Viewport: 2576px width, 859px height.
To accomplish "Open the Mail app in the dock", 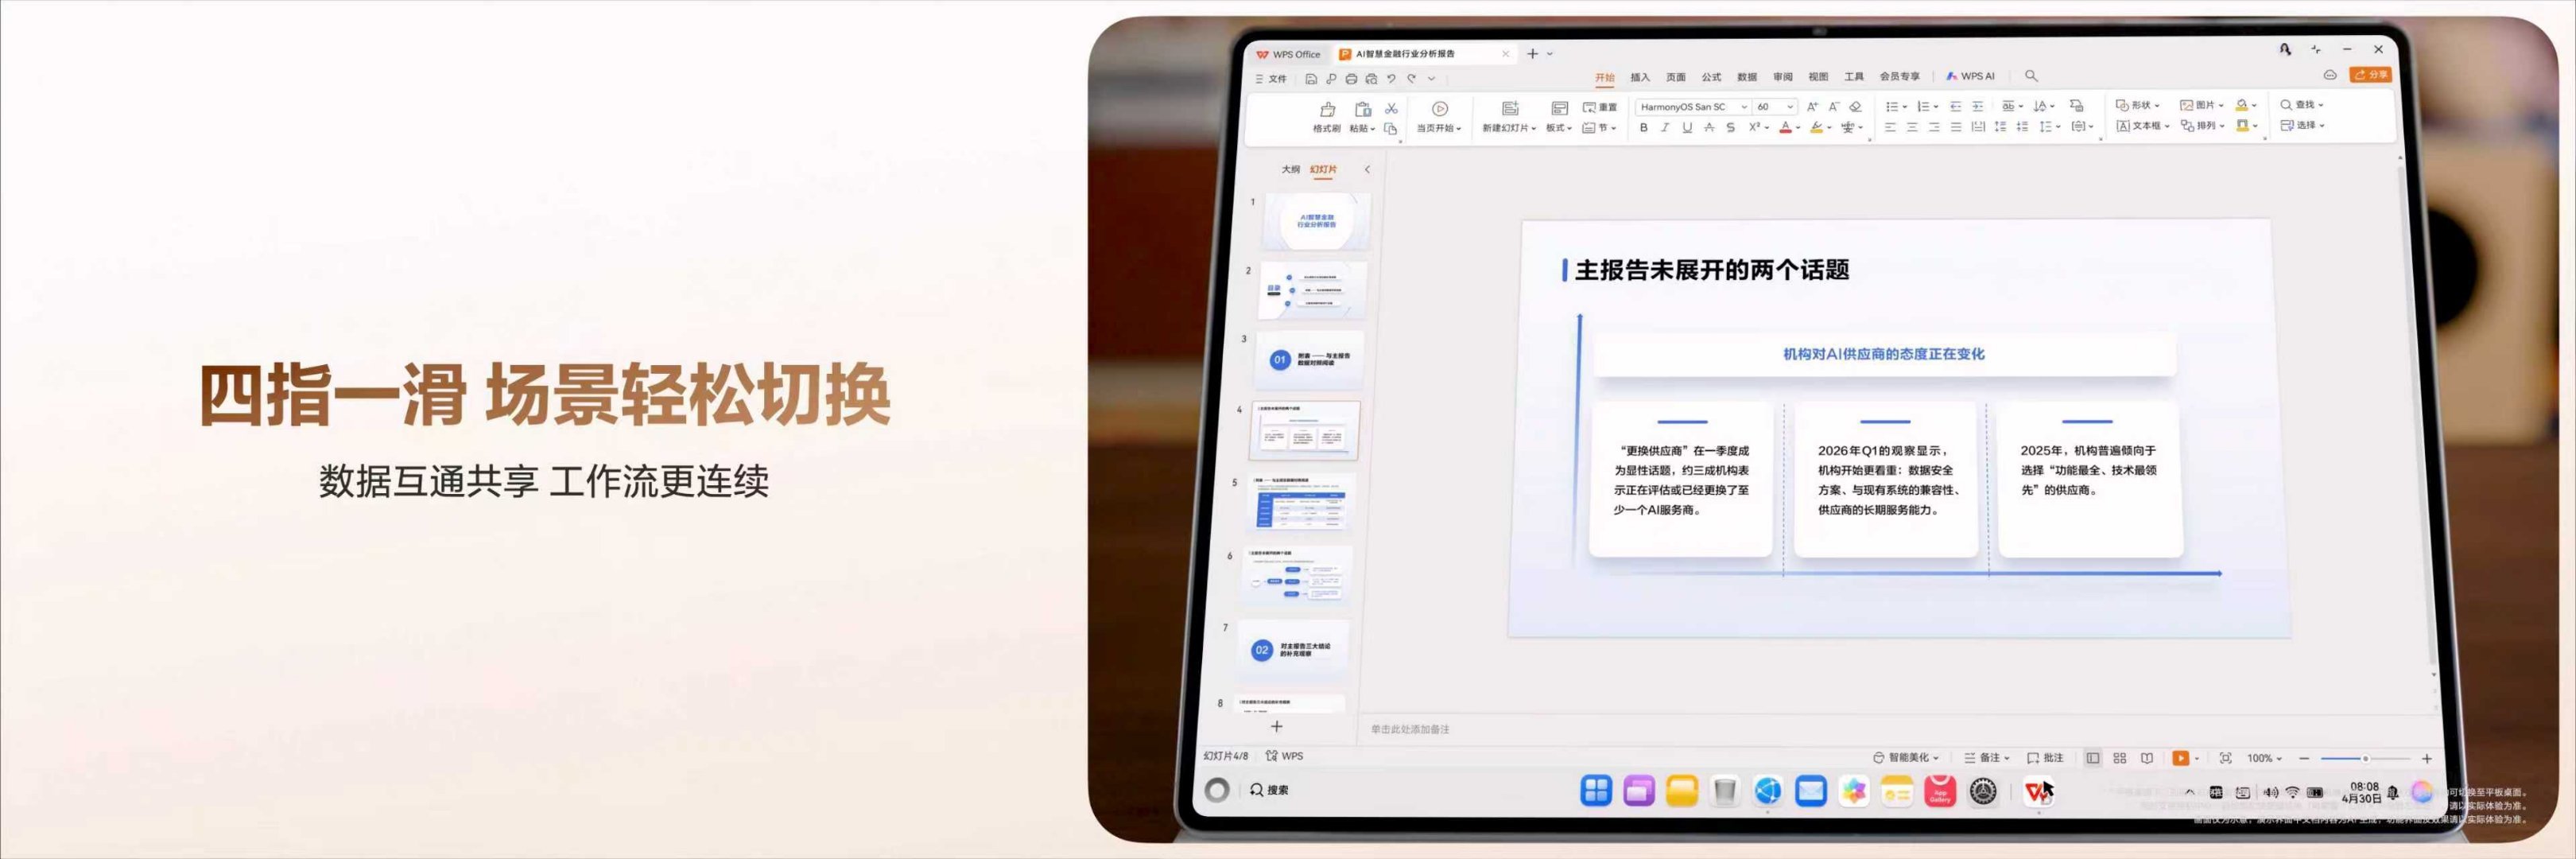I will (1811, 791).
